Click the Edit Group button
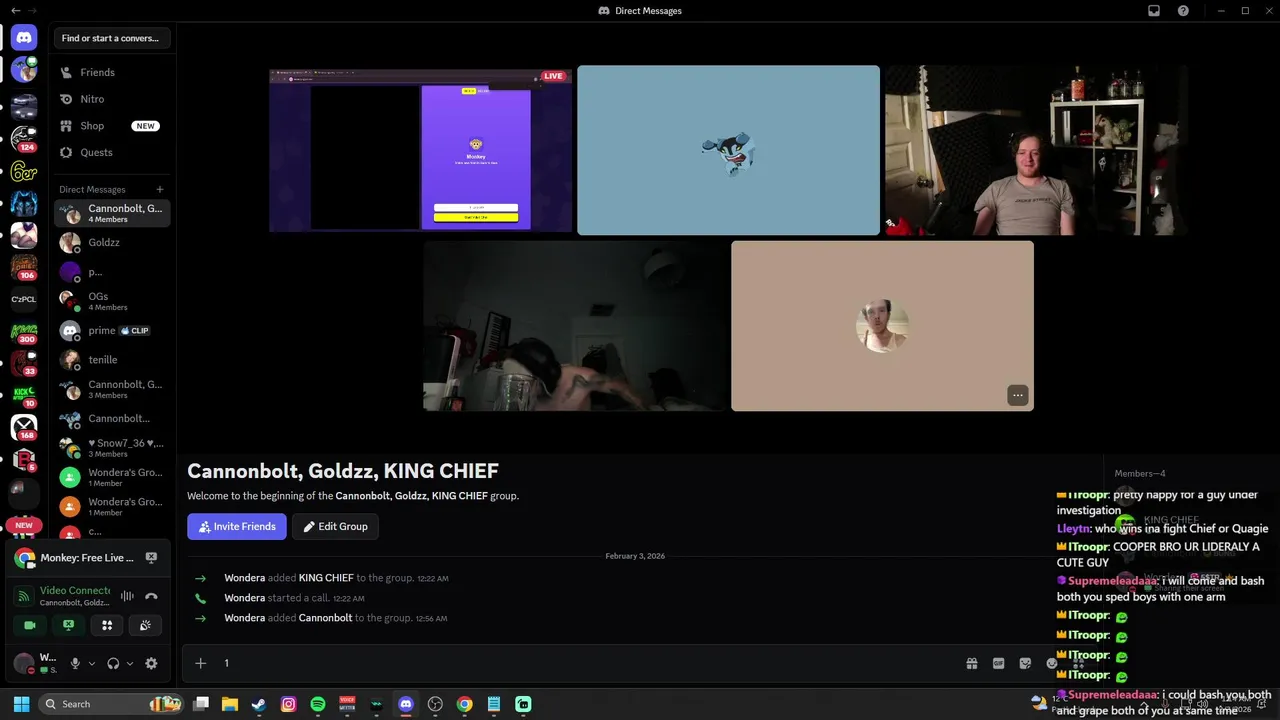The image size is (1280, 720). point(335,526)
